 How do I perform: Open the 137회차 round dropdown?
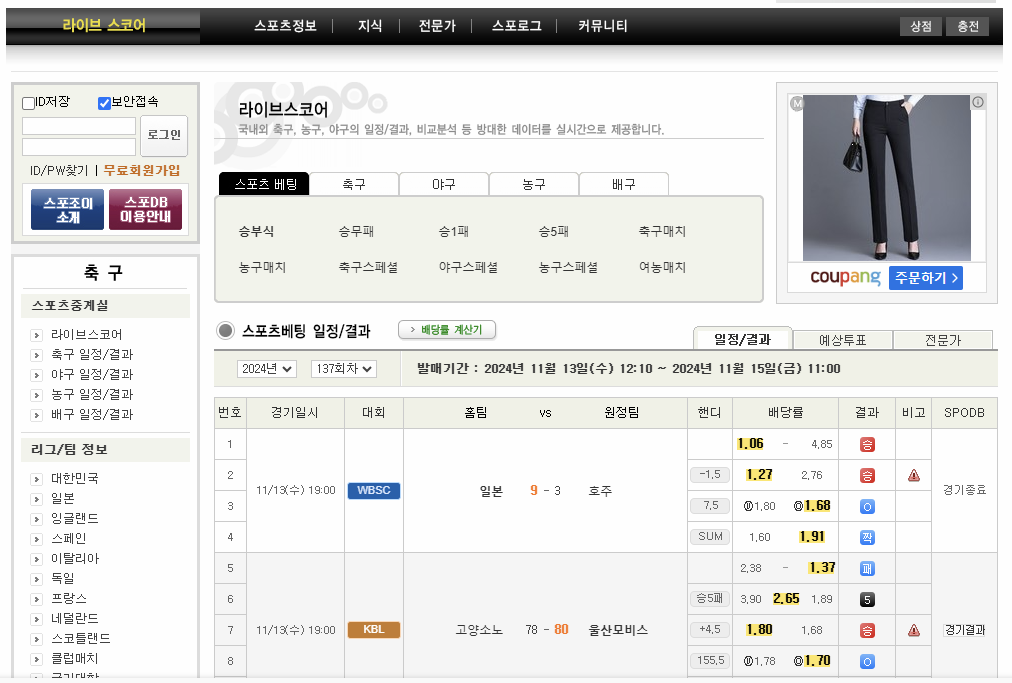(341, 369)
